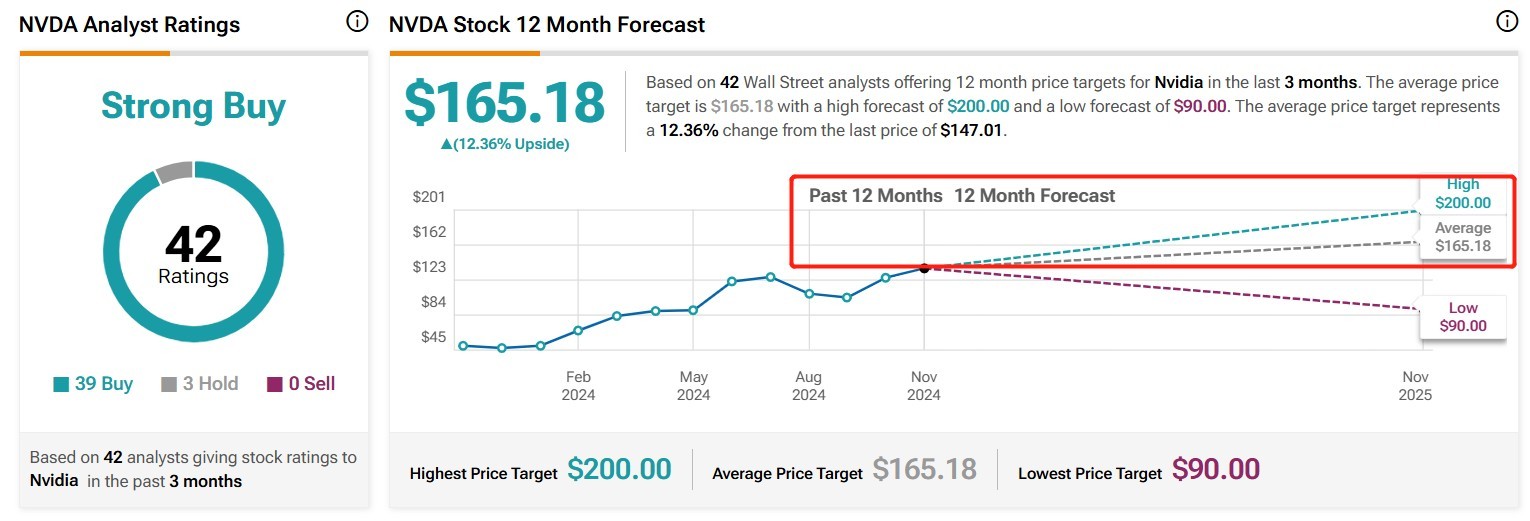Click the Strong Buy consensus heading
1530x521 pixels.
pos(193,106)
